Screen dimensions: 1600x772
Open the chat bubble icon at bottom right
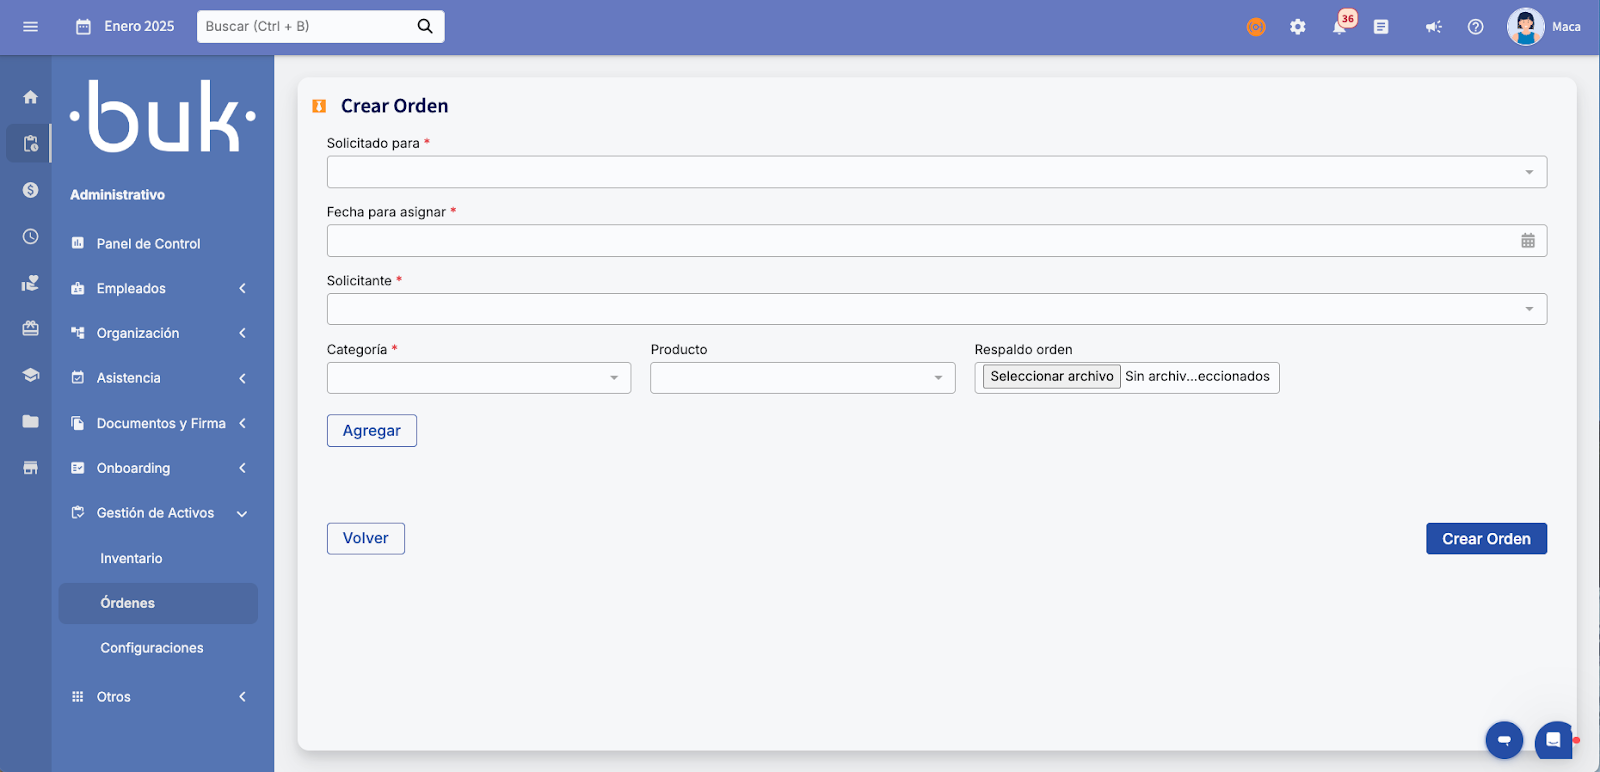tap(1552, 740)
